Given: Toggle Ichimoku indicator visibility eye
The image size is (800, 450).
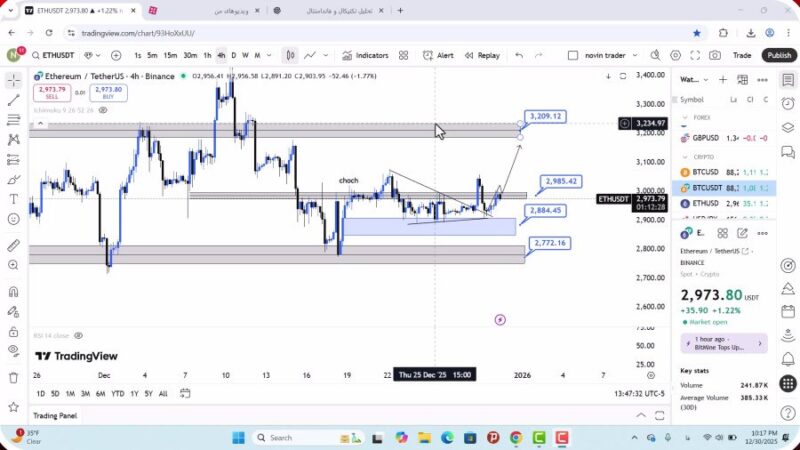Looking at the screenshot, I should (103, 110).
